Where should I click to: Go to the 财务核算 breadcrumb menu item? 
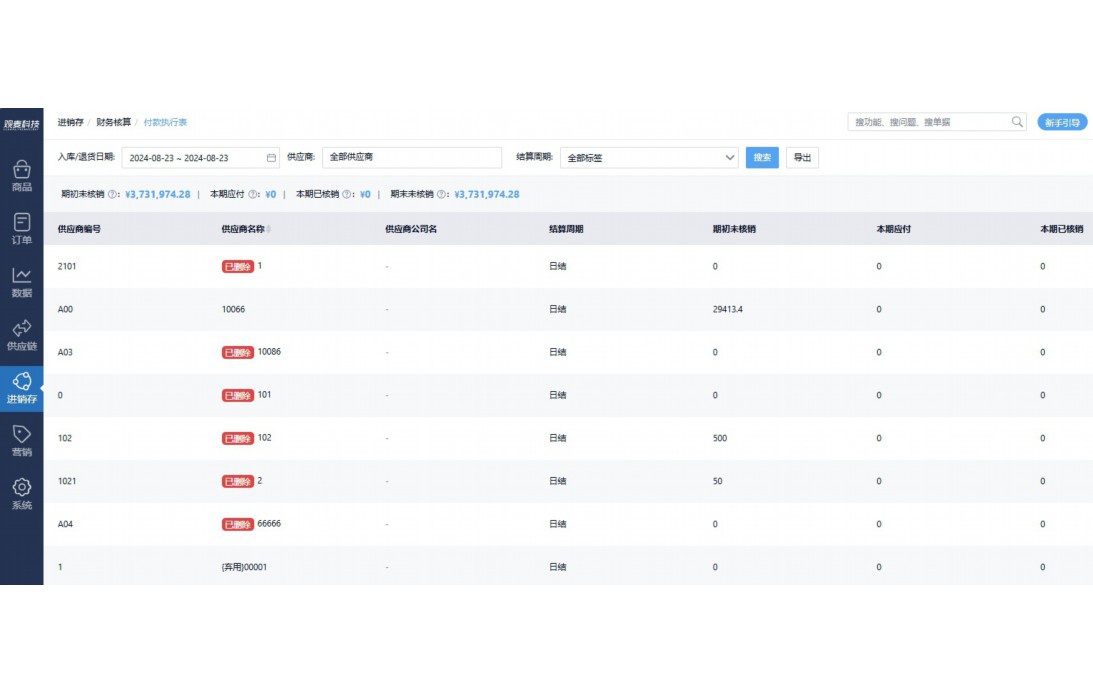pyautogui.click(x=113, y=121)
